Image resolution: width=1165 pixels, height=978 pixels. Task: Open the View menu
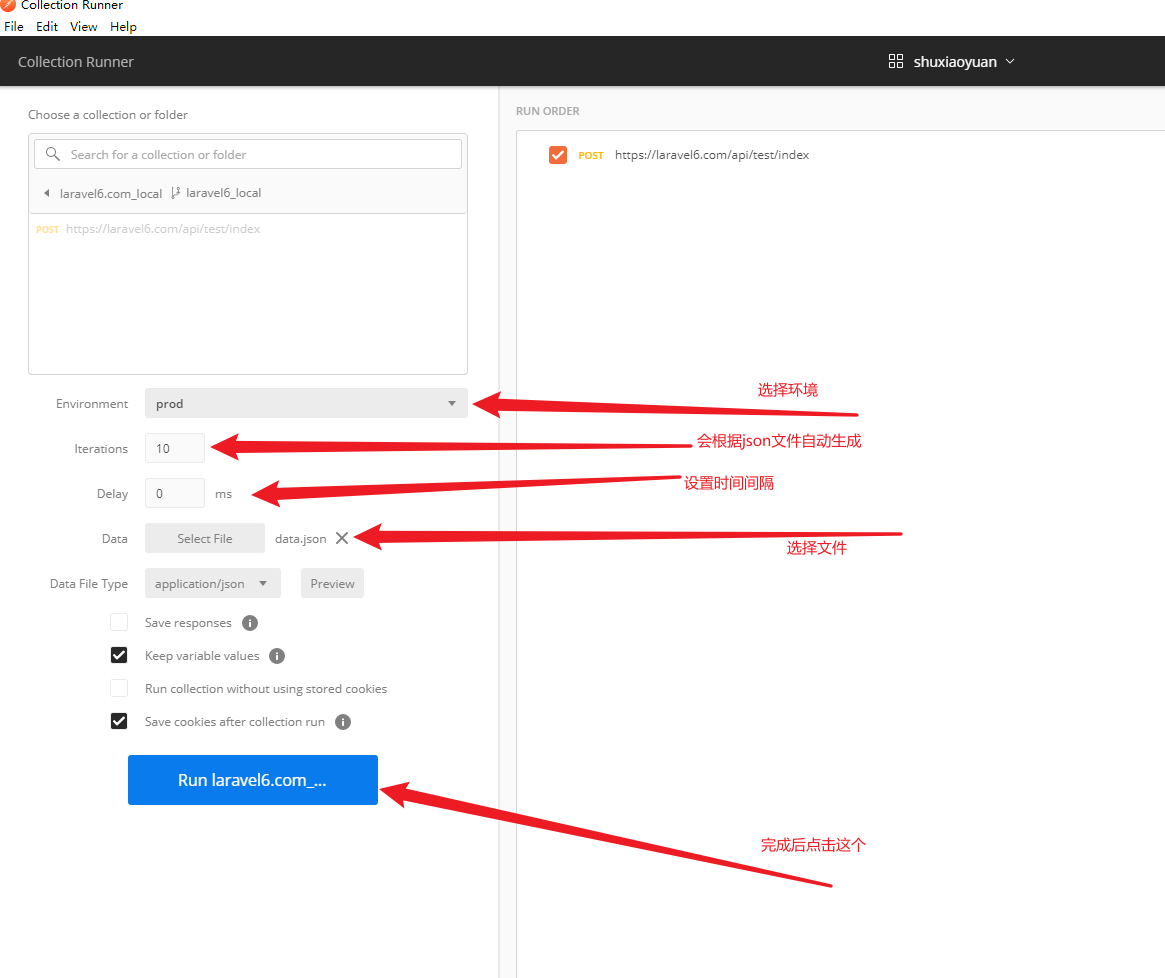click(84, 27)
